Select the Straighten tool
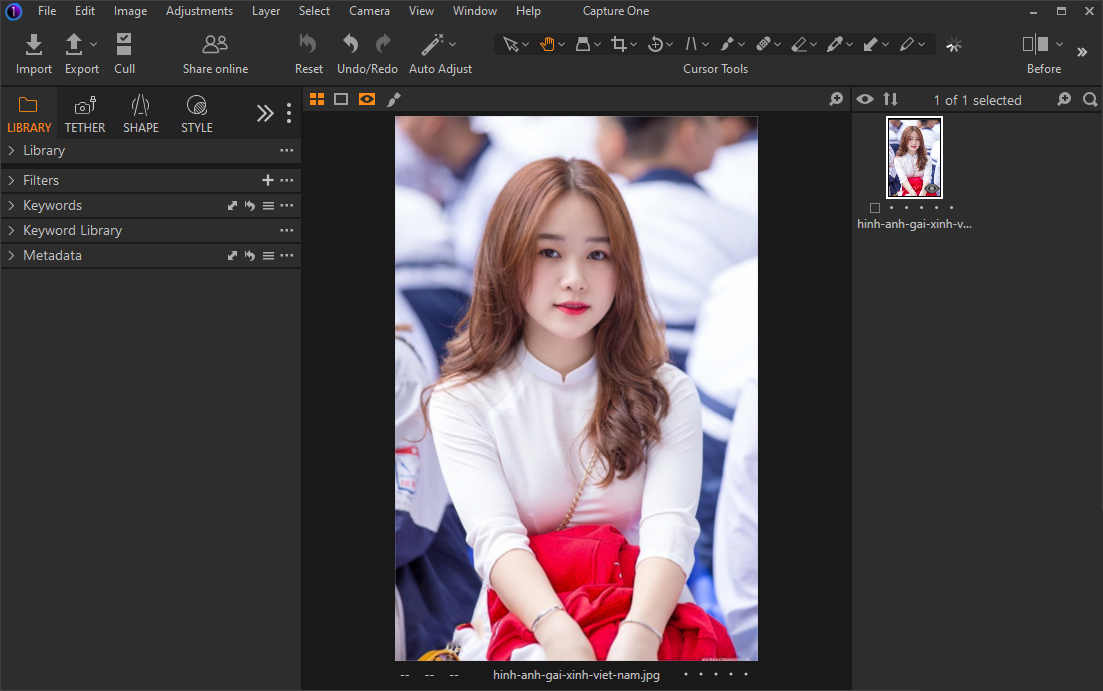 click(691, 44)
